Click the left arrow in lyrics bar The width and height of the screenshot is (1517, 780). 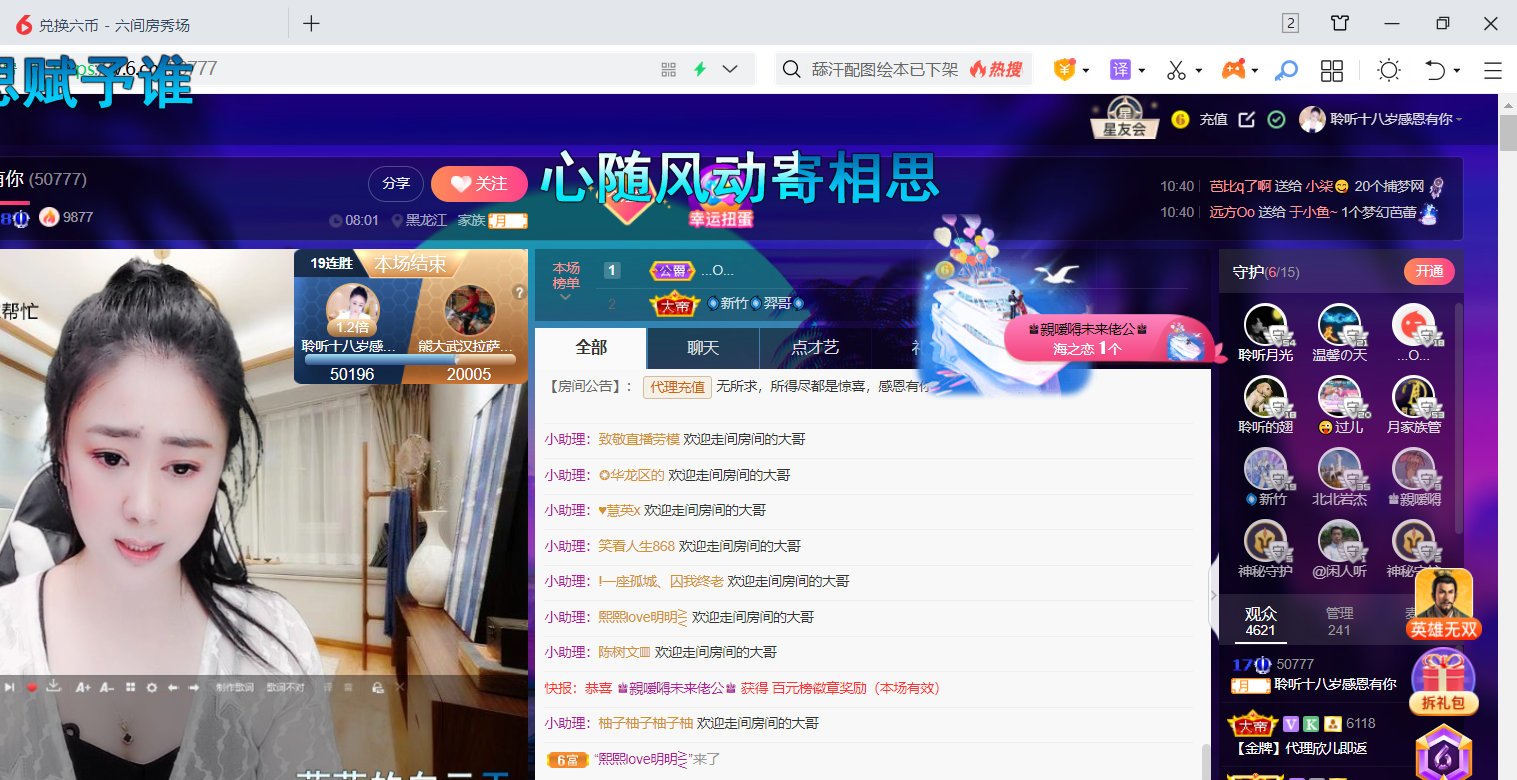tap(173, 687)
